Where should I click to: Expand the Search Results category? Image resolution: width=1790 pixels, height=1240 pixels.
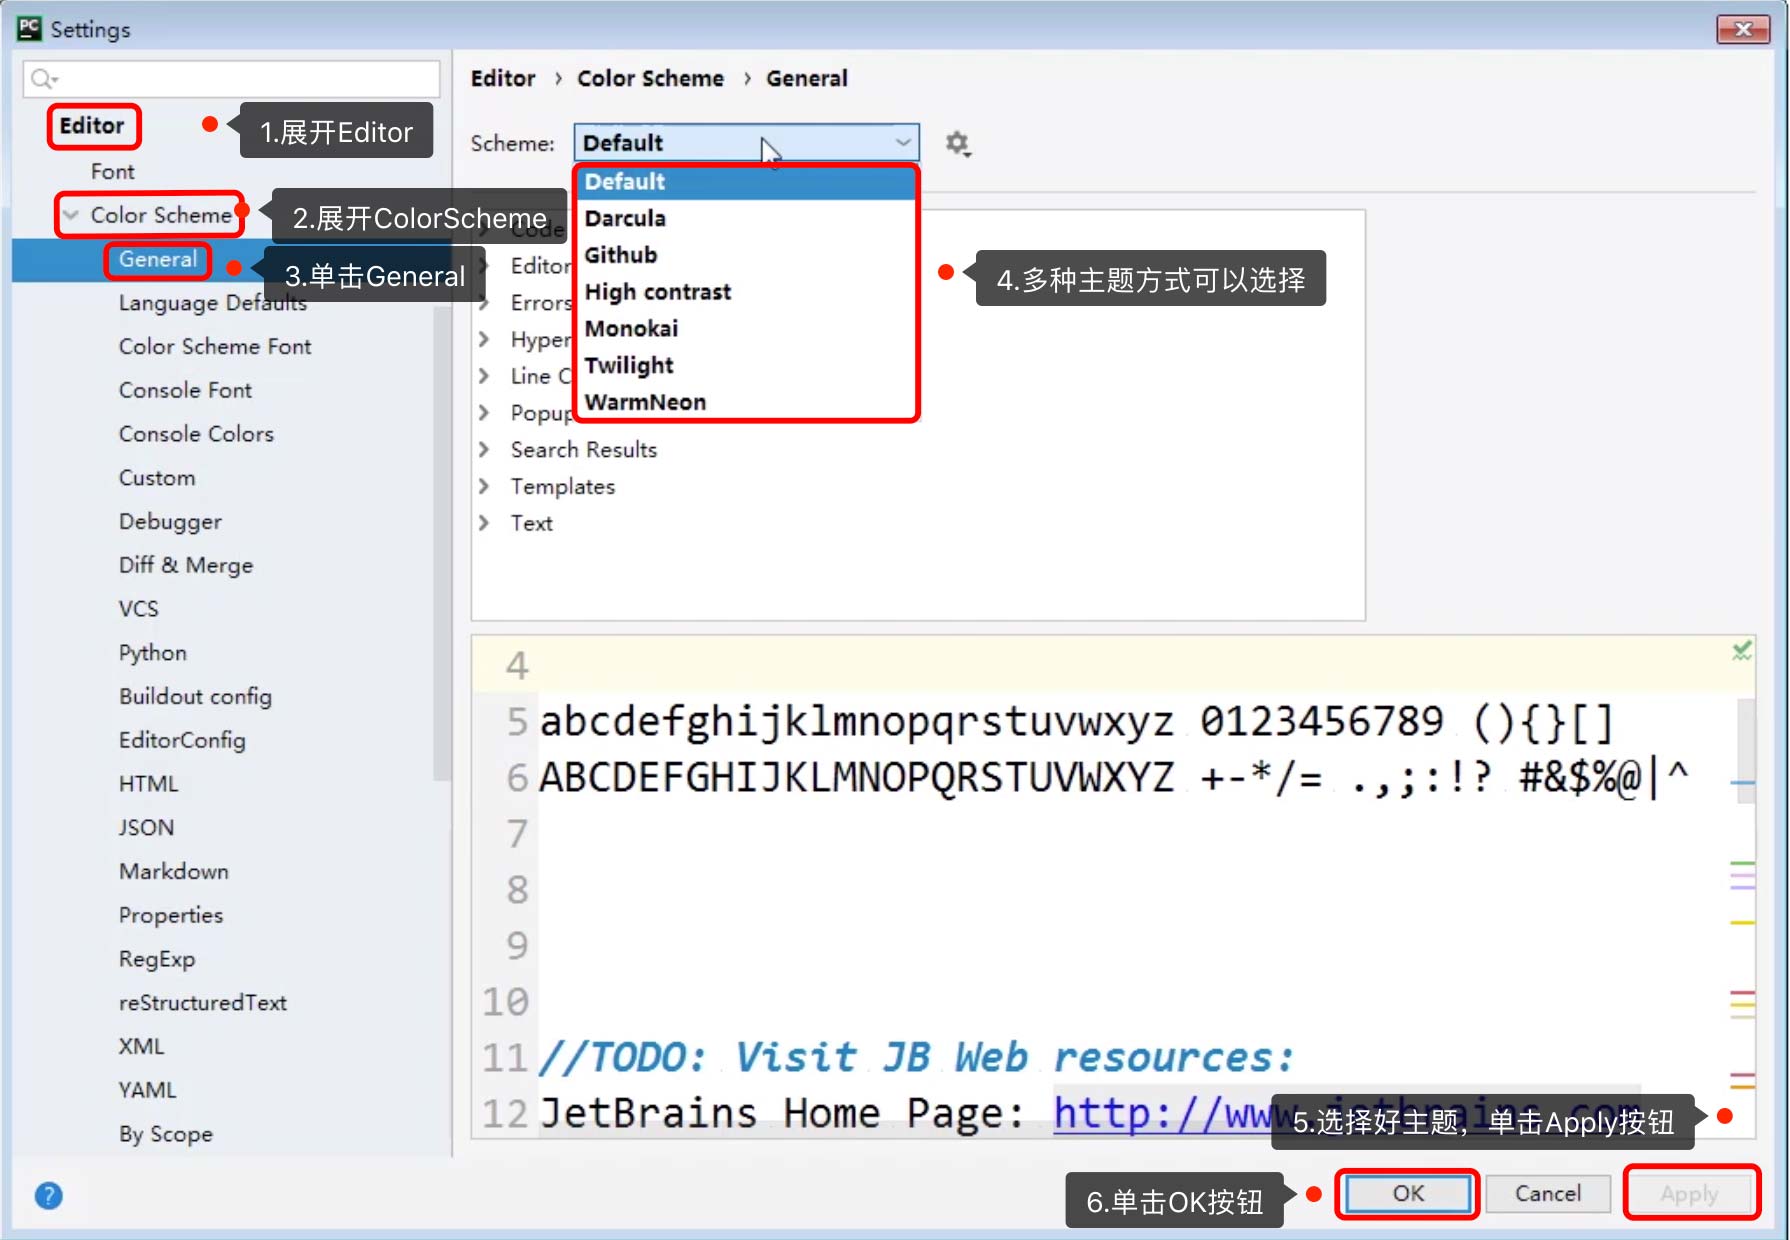(x=484, y=450)
